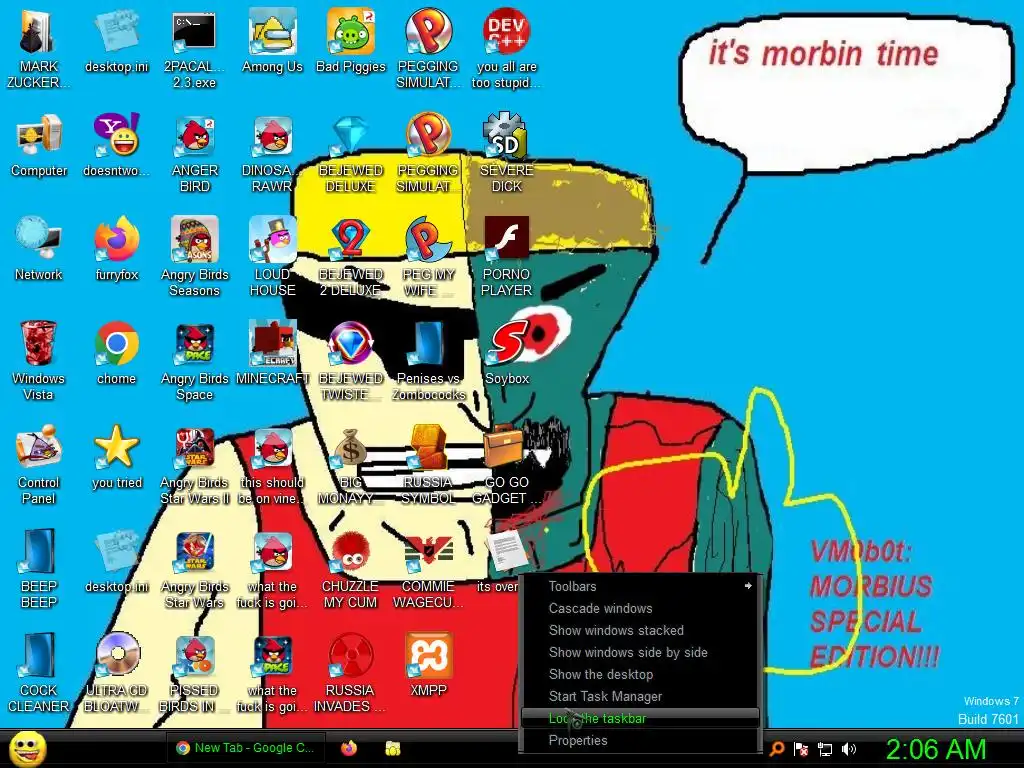Select the Soybox desktop icon
This screenshot has width=1024, height=768.
(x=507, y=353)
